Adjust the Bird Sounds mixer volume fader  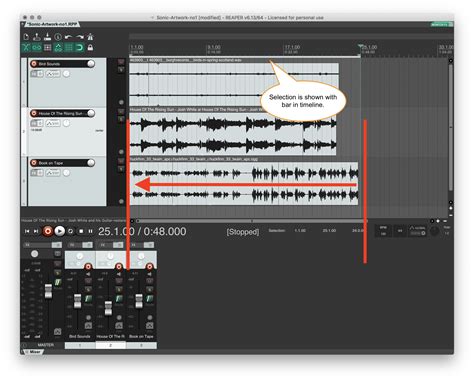[x=77, y=301]
